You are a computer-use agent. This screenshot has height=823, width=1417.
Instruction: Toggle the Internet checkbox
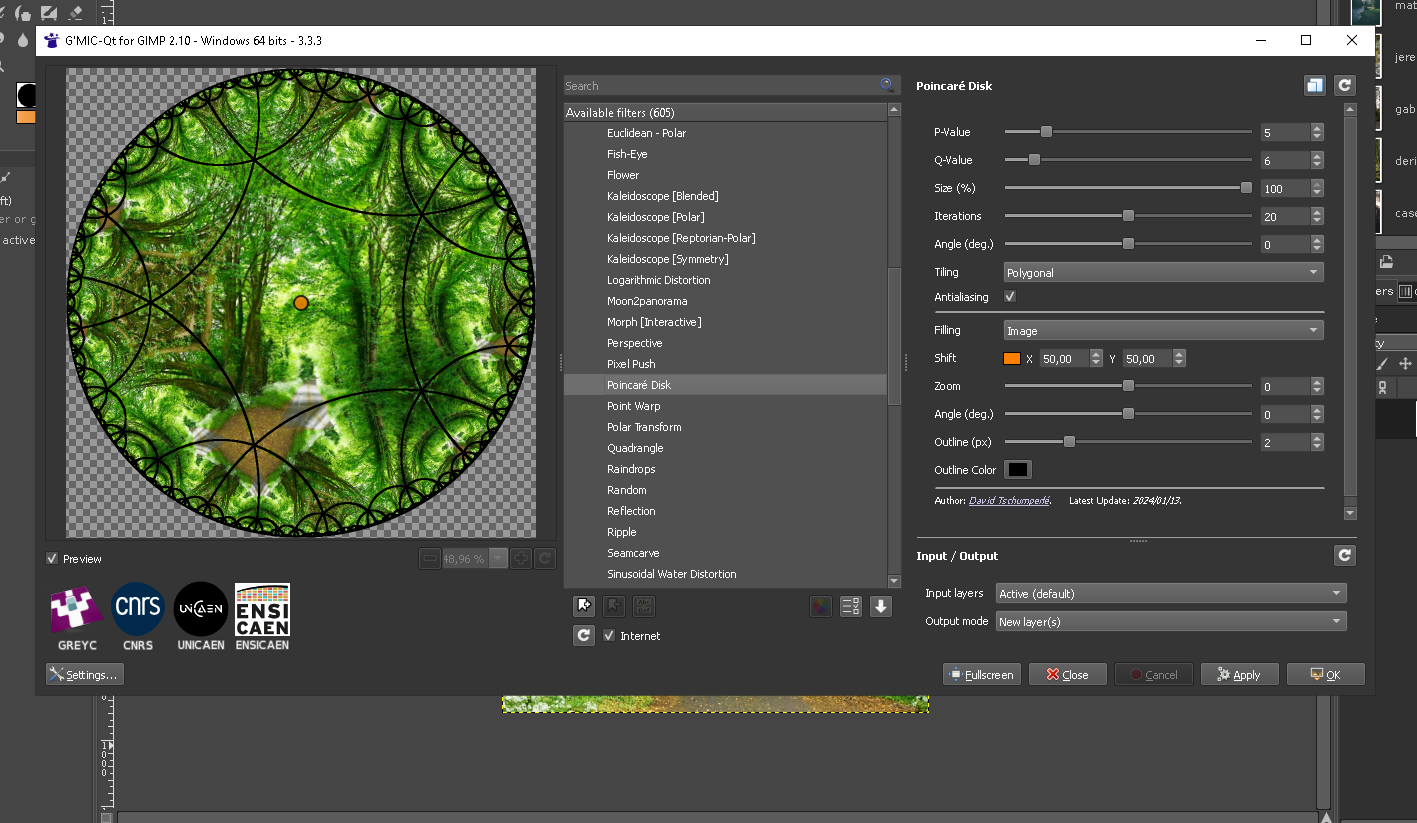coord(609,636)
